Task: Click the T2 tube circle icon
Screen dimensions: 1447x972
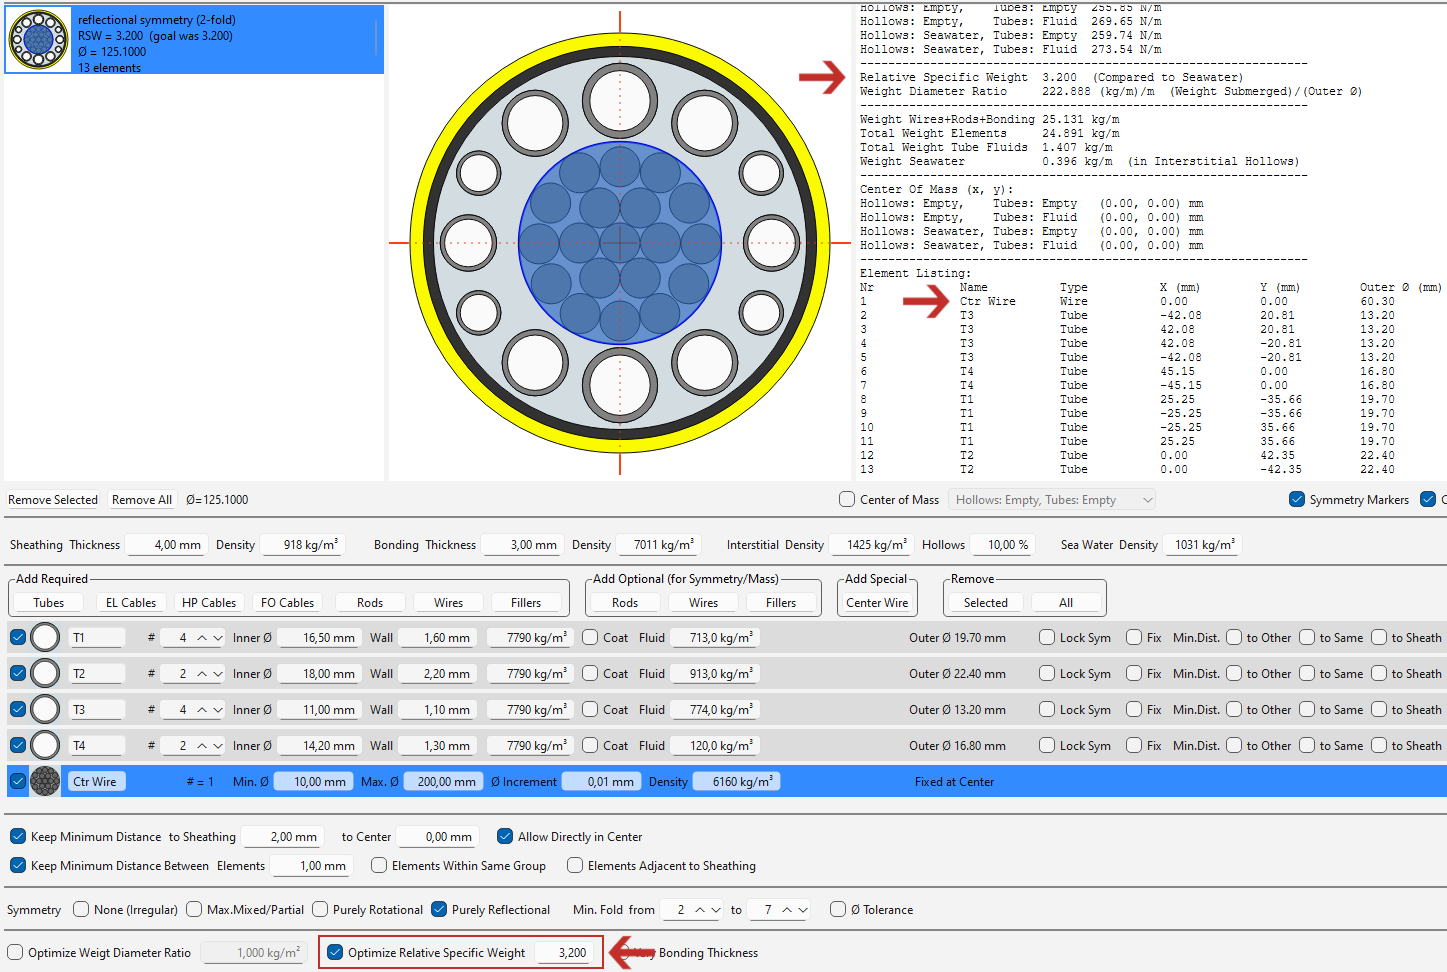Action: click(x=45, y=673)
